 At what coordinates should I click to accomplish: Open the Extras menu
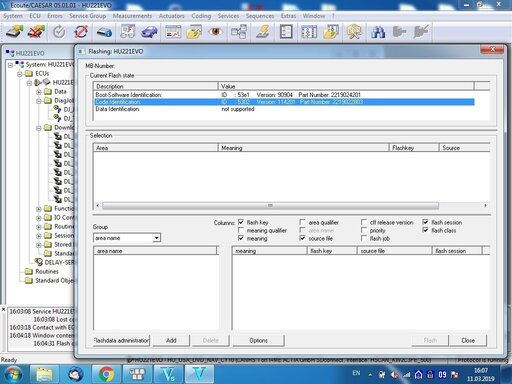coord(288,16)
